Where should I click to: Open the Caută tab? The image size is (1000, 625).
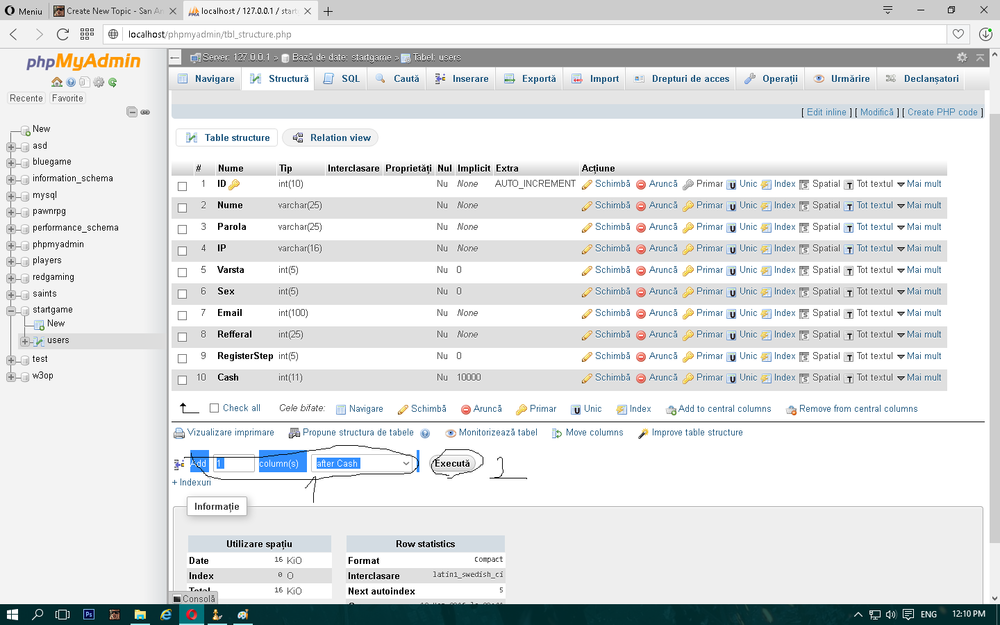397,79
